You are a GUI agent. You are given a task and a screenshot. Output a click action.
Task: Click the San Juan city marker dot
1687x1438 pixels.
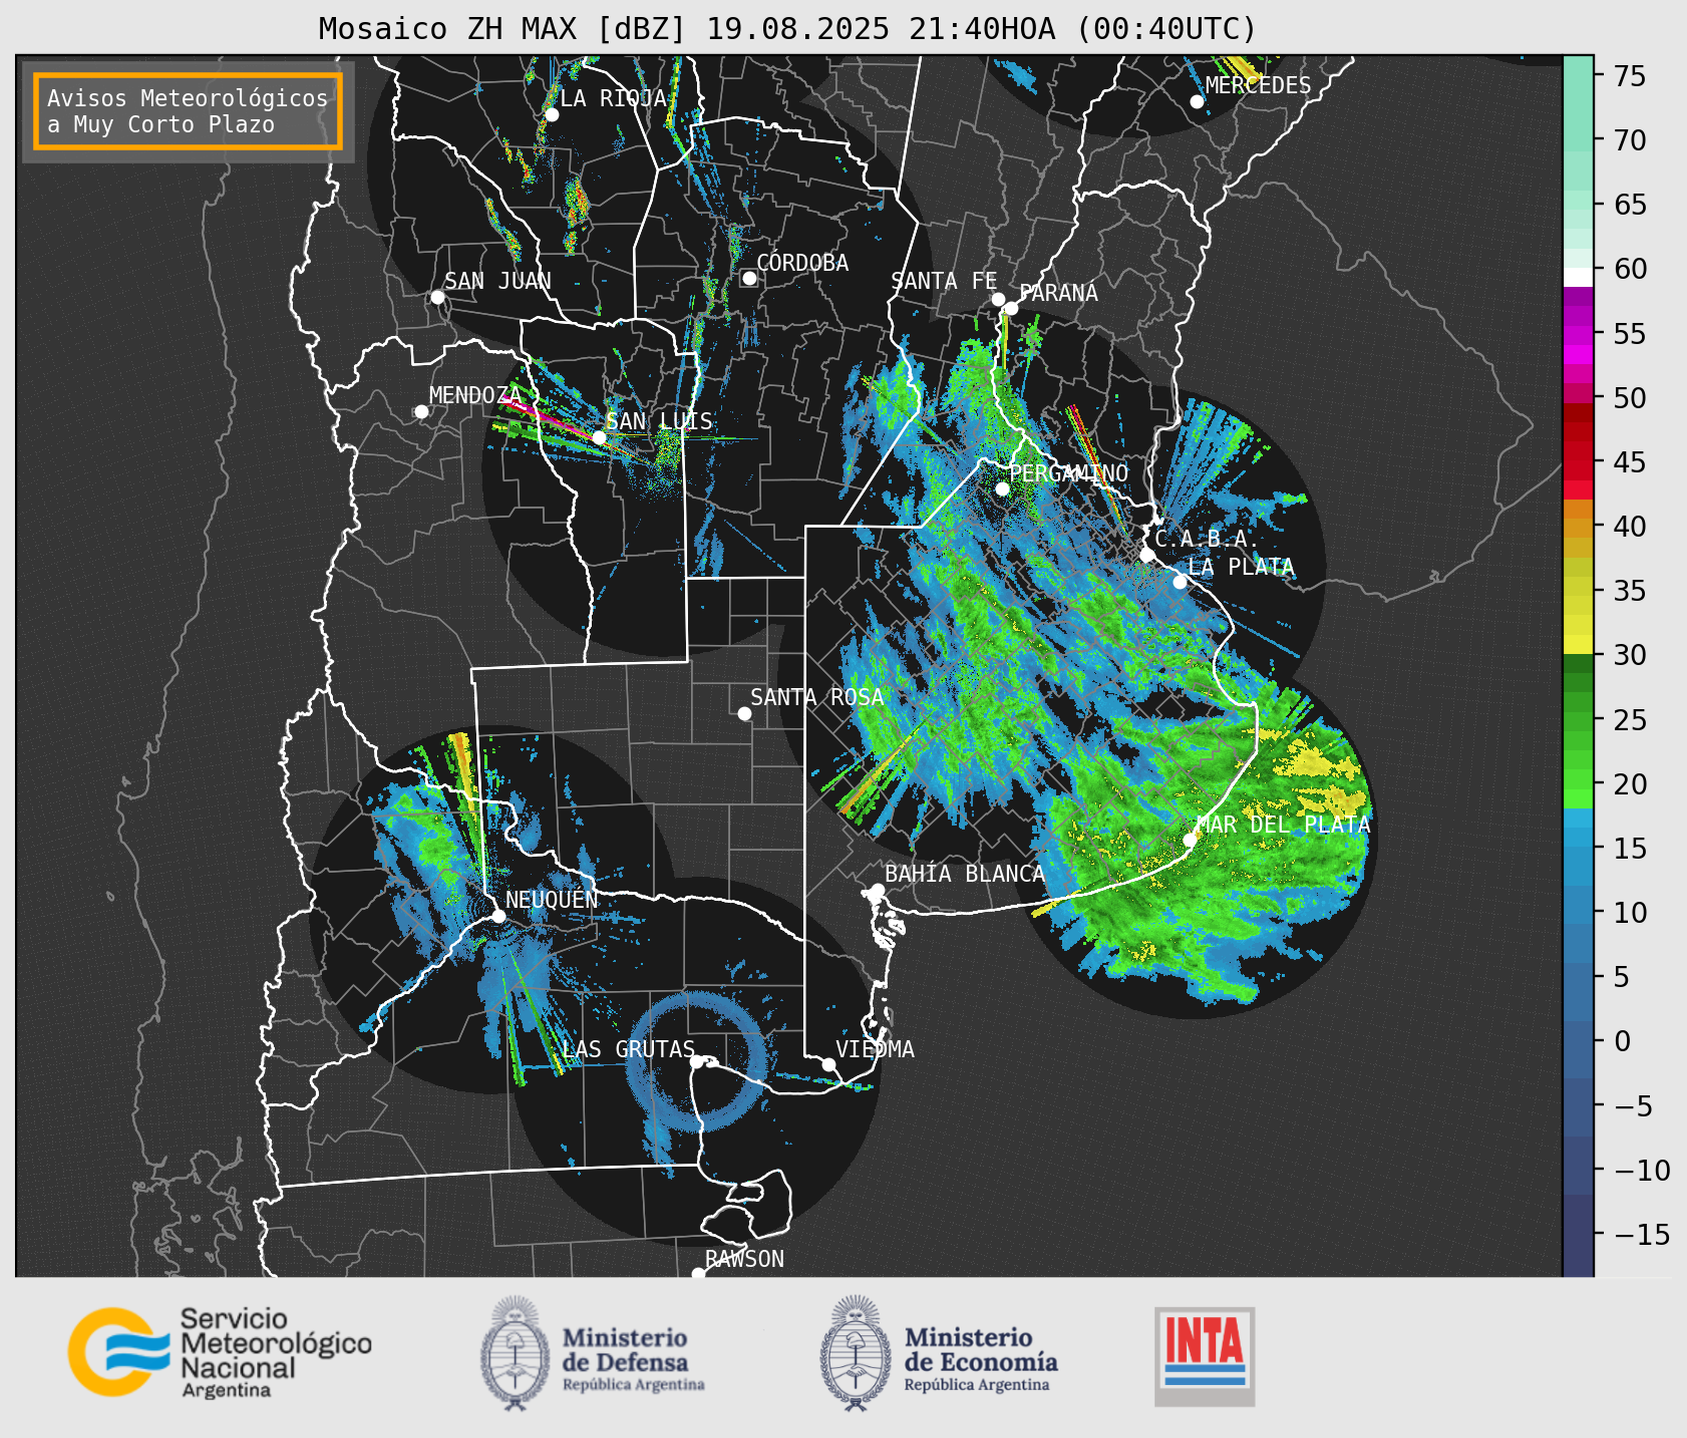pos(437,297)
